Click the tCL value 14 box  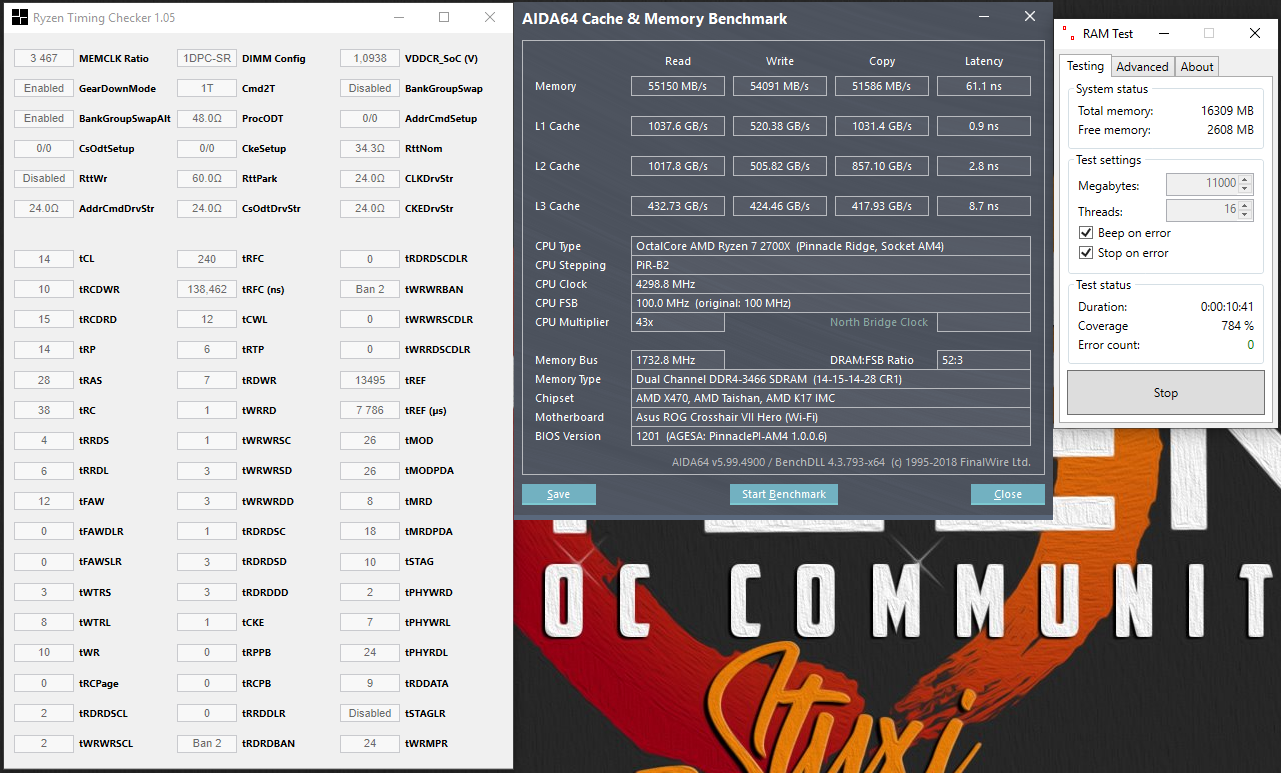point(44,259)
